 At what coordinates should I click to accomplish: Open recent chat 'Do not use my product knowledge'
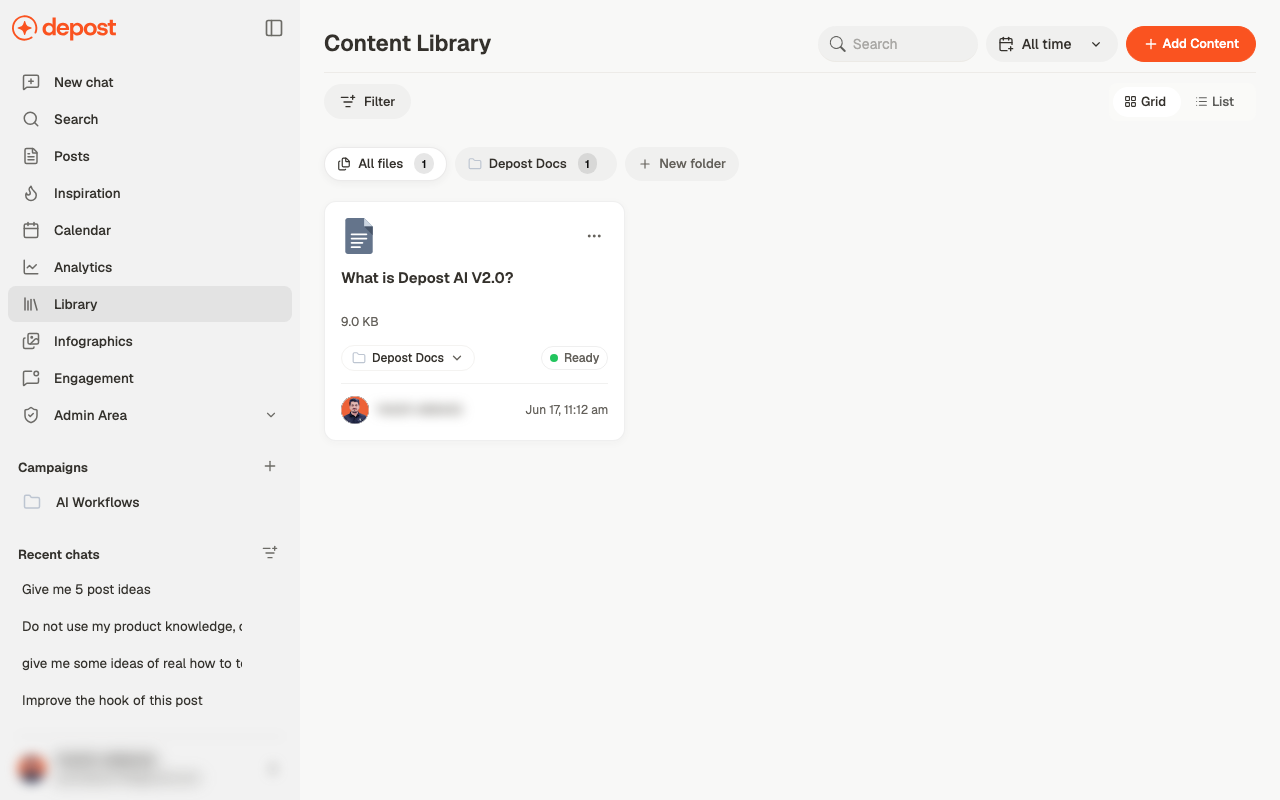(132, 626)
